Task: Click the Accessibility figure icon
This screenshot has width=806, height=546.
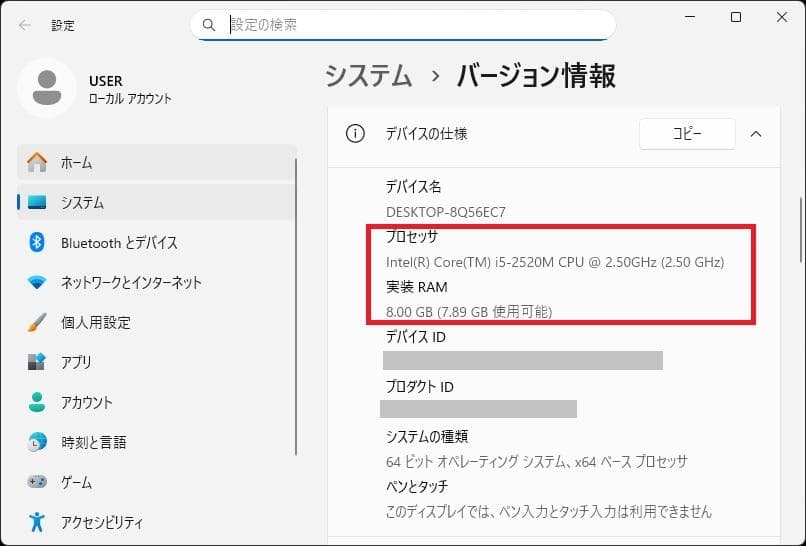Action: (37, 522)
